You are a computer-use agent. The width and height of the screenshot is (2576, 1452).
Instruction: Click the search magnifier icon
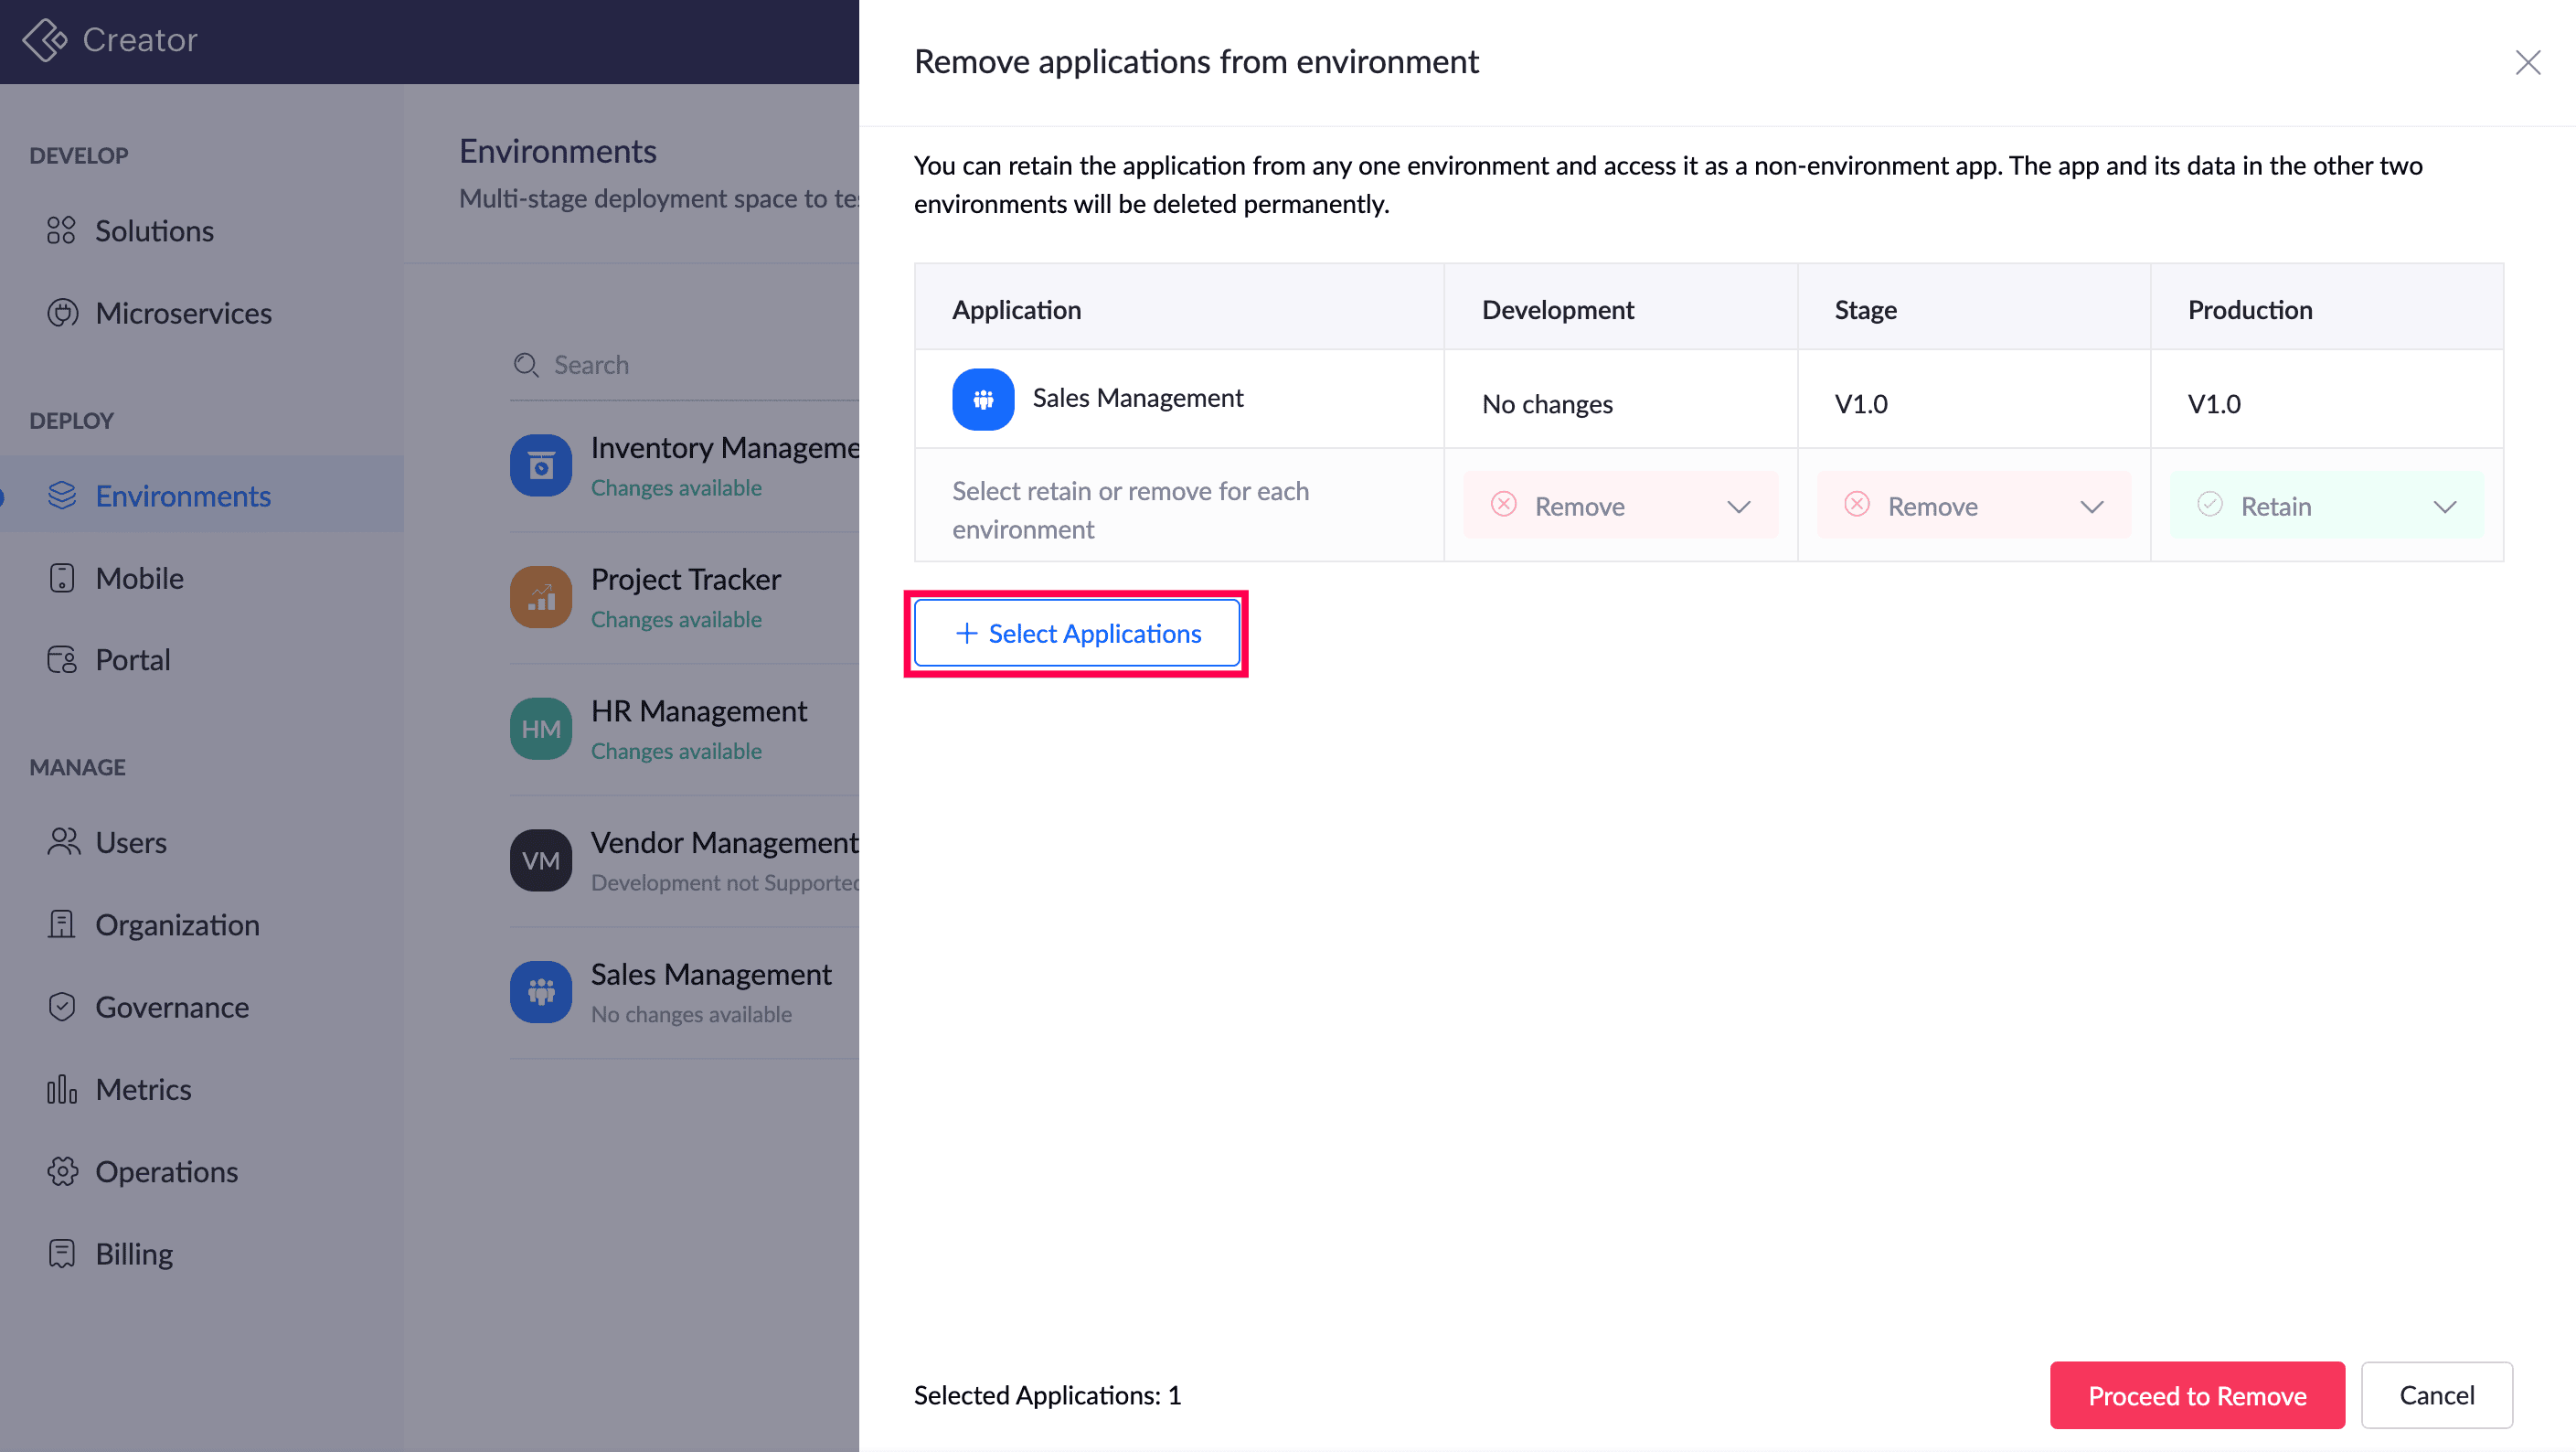[x=525, y=365]
